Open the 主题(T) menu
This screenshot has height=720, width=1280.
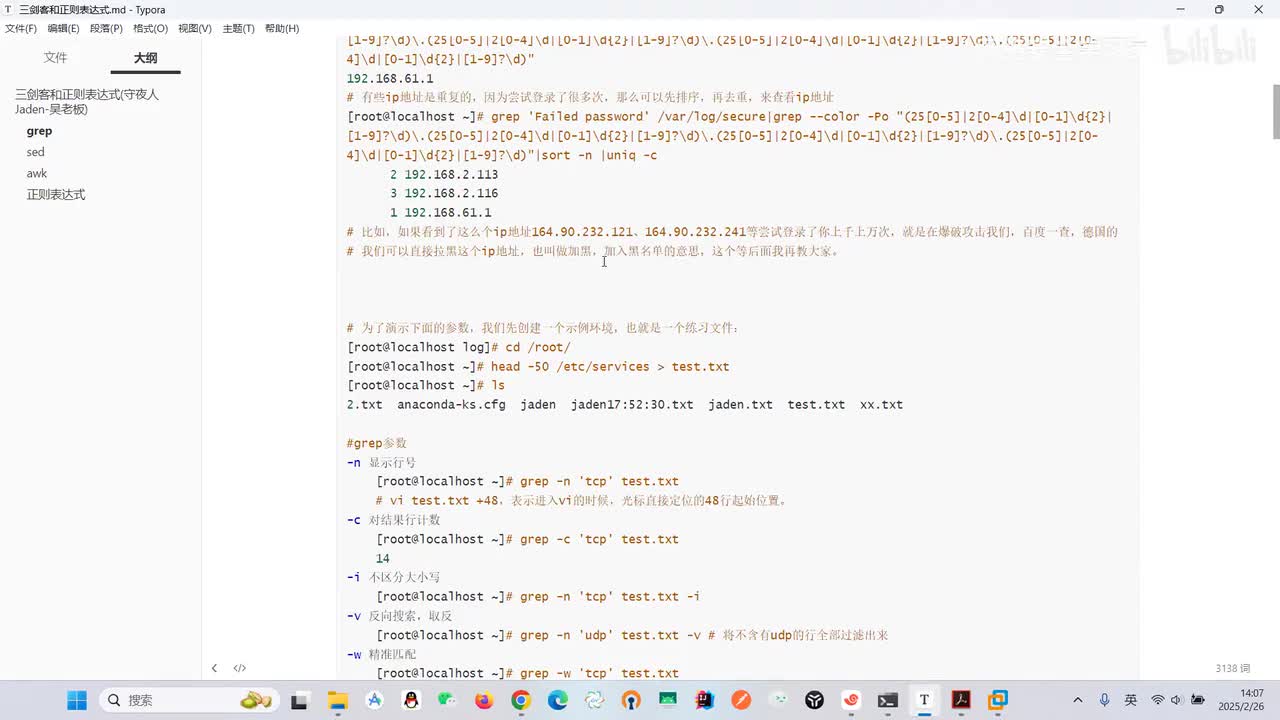click(x=238, y=29)
